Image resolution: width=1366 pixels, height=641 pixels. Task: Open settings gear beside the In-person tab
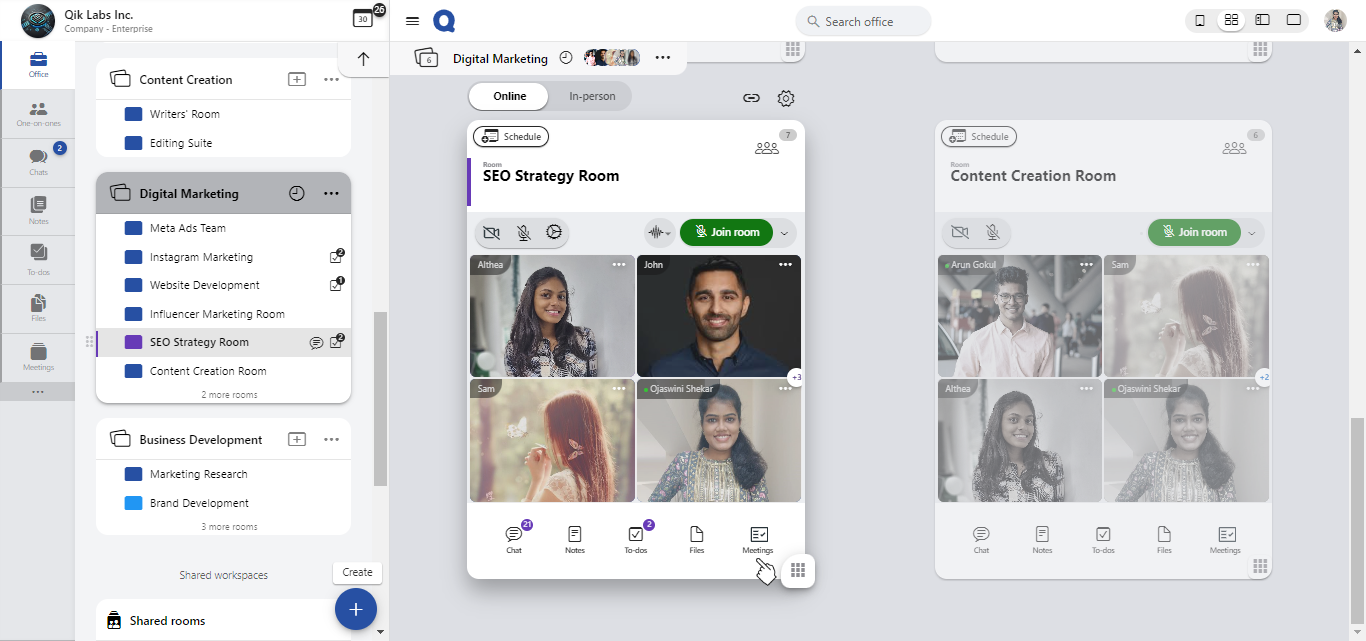[786, 98]
